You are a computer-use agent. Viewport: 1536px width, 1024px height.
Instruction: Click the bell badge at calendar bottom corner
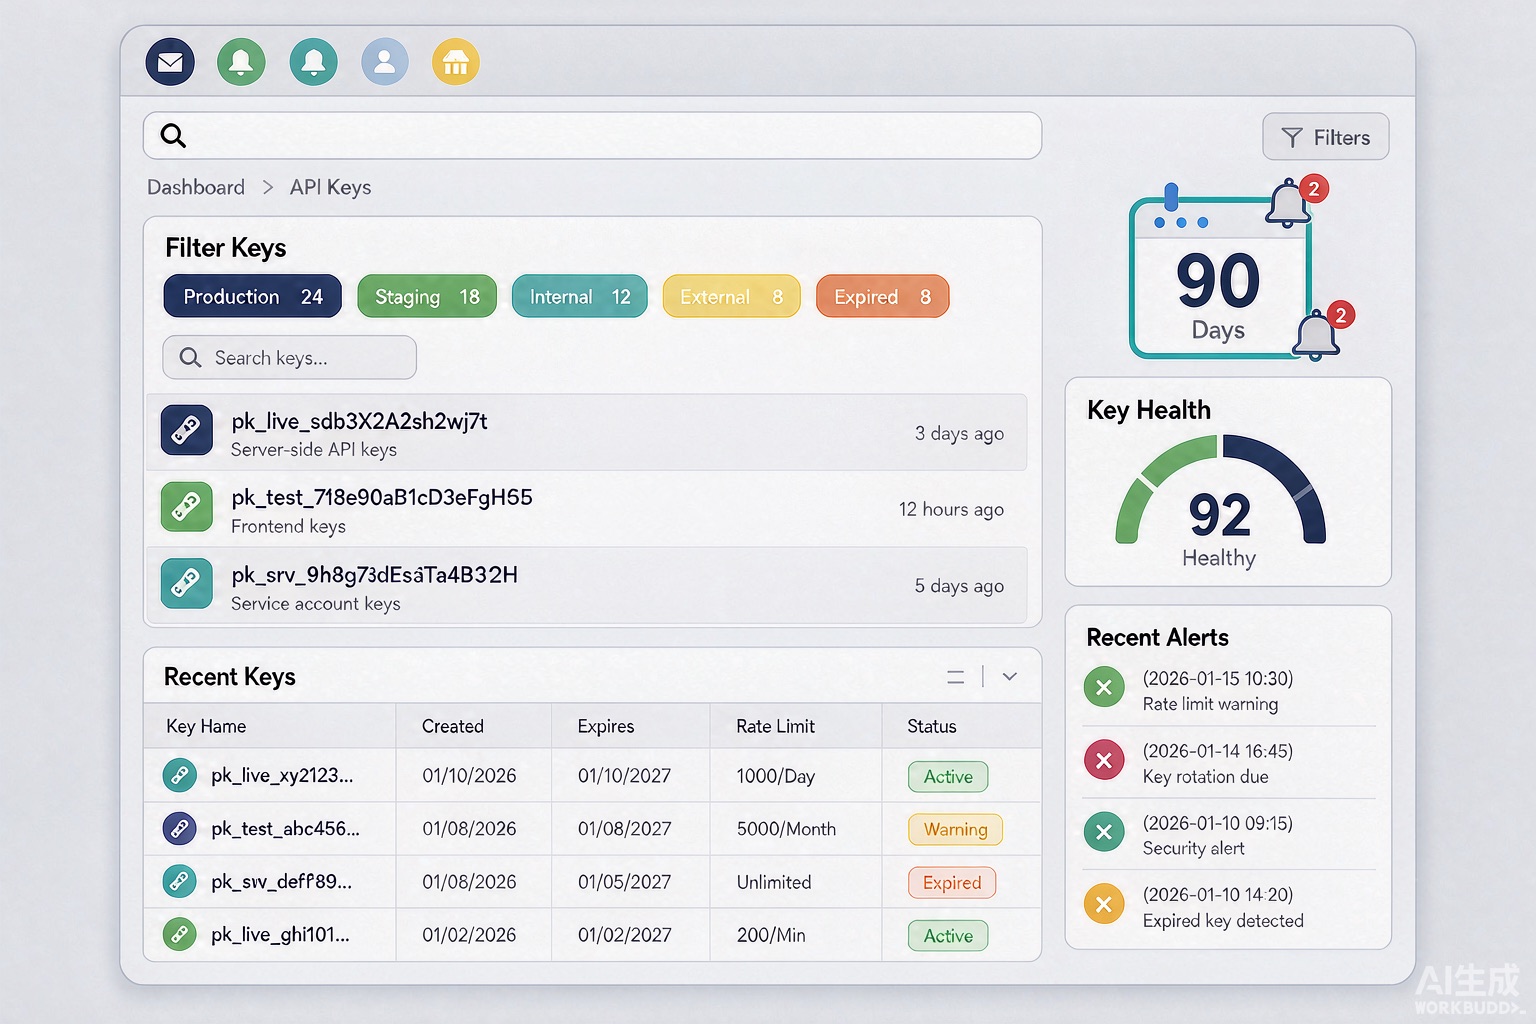point(1323,332)
